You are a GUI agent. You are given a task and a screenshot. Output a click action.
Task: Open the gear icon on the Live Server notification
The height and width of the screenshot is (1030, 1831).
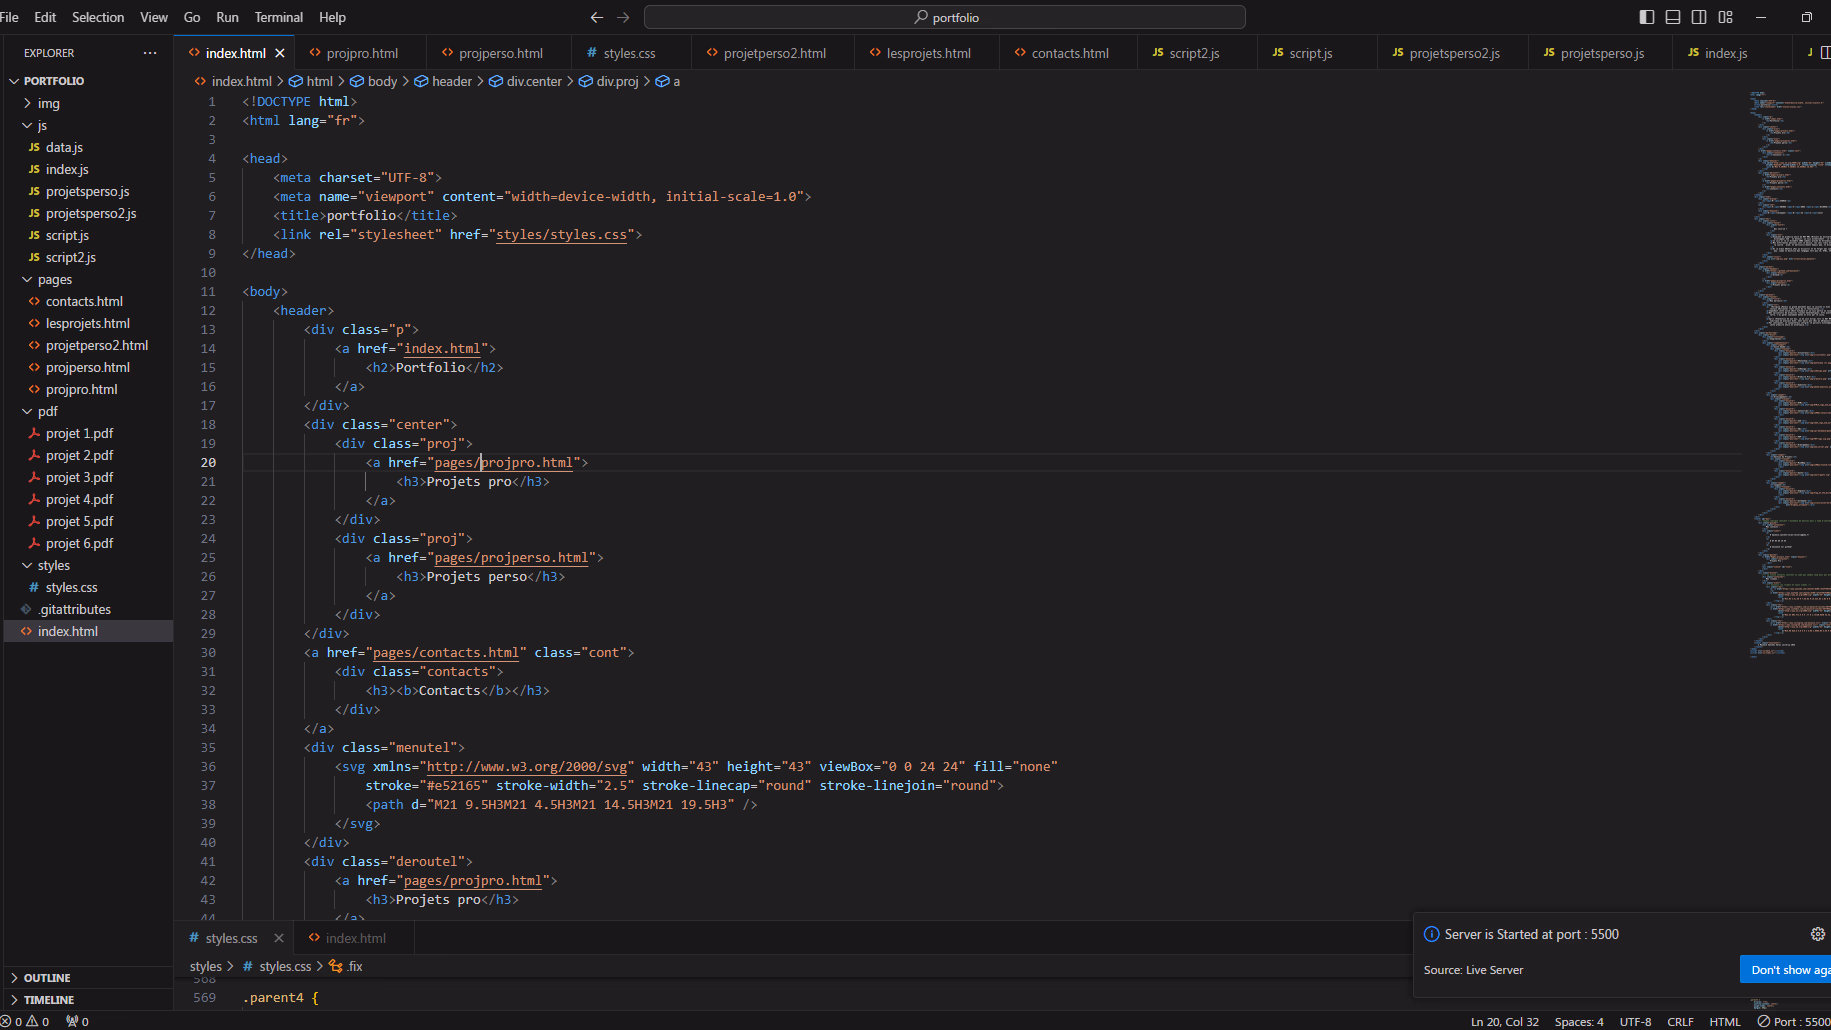click(x=1817, y=934)
